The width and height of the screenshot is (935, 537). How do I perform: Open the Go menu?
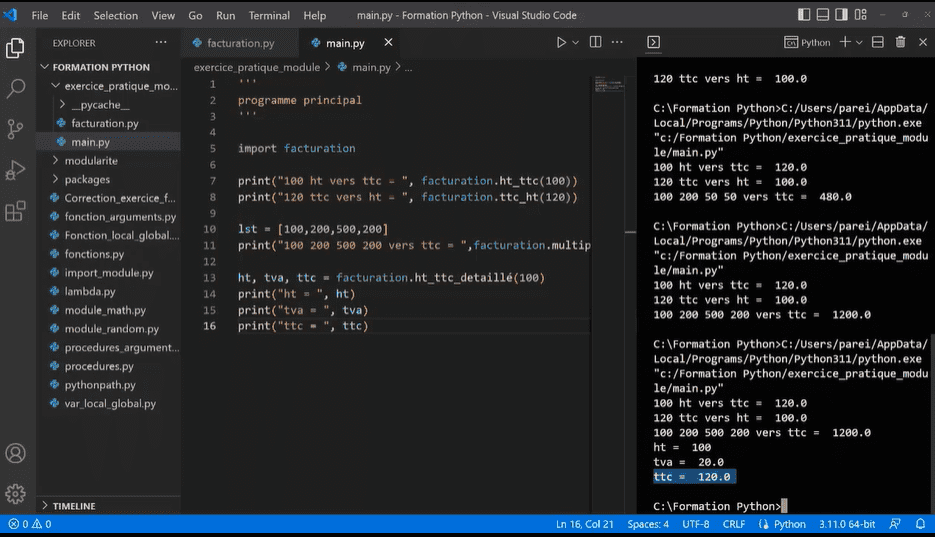click(x=196, y=15)
